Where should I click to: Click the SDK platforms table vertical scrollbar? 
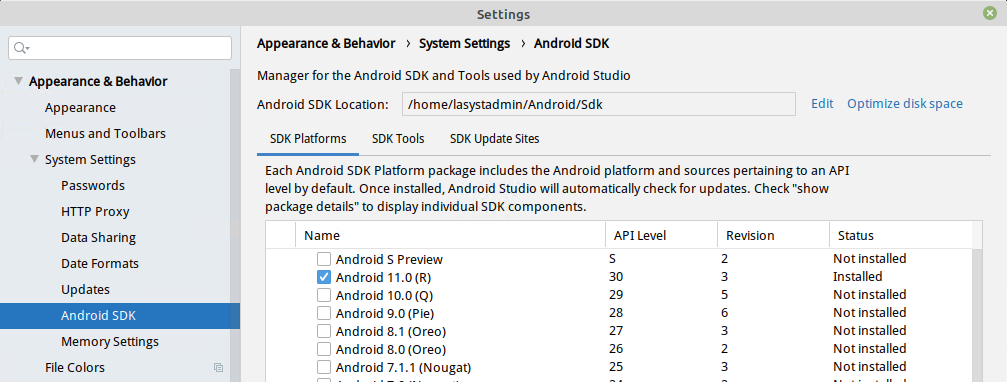point(977,315)
